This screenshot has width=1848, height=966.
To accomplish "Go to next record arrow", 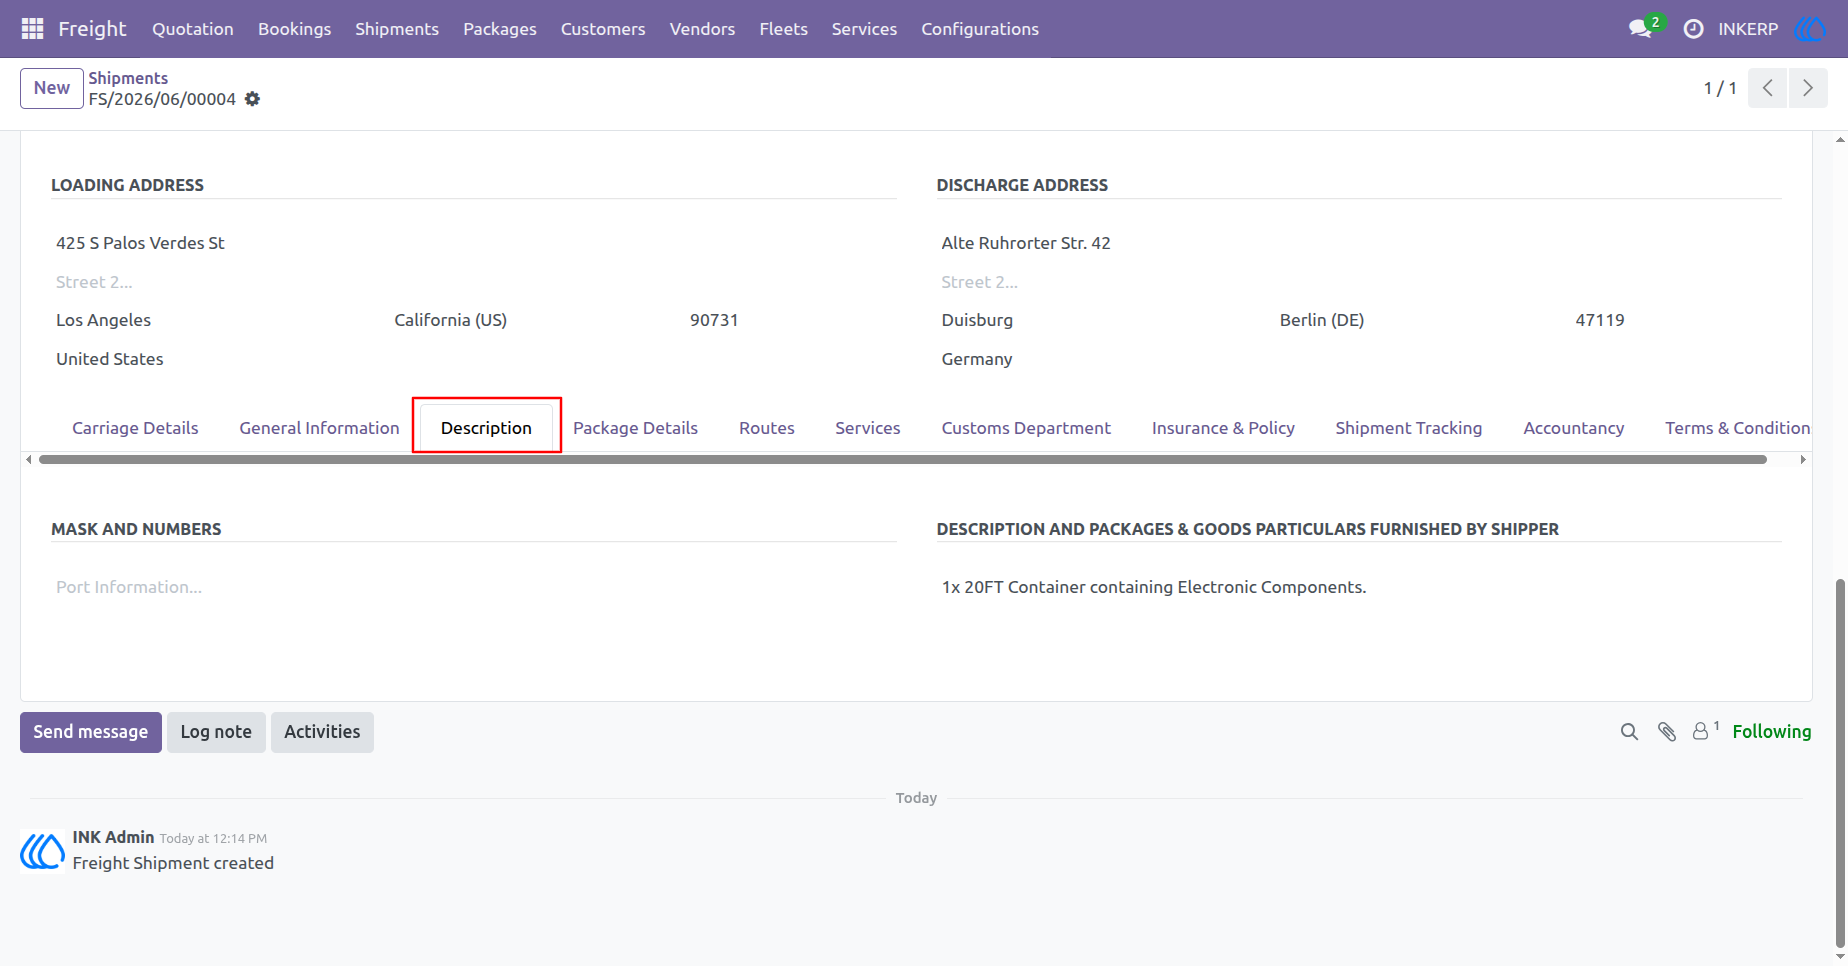I will click(1808, 88).
